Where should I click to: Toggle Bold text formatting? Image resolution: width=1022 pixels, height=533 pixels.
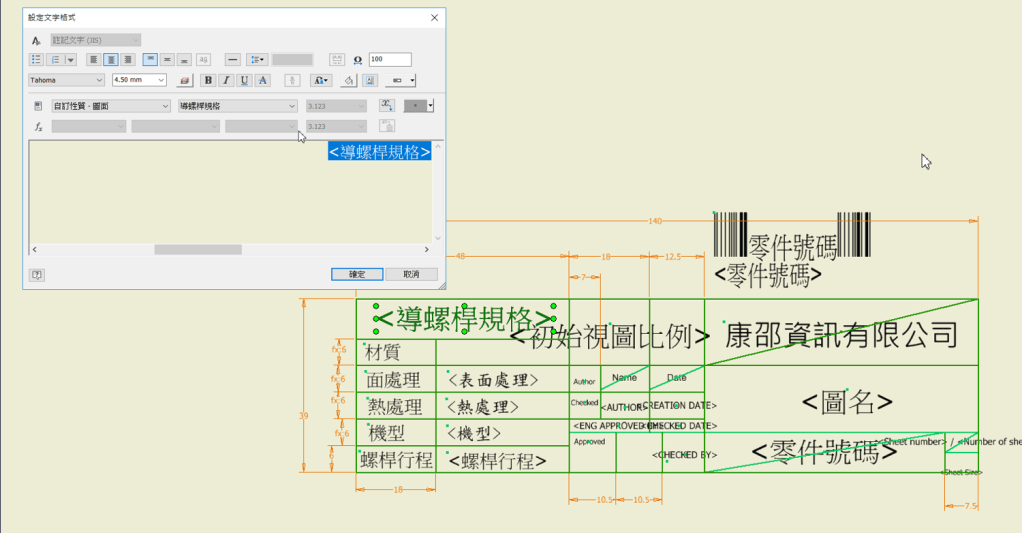(208, 80)
